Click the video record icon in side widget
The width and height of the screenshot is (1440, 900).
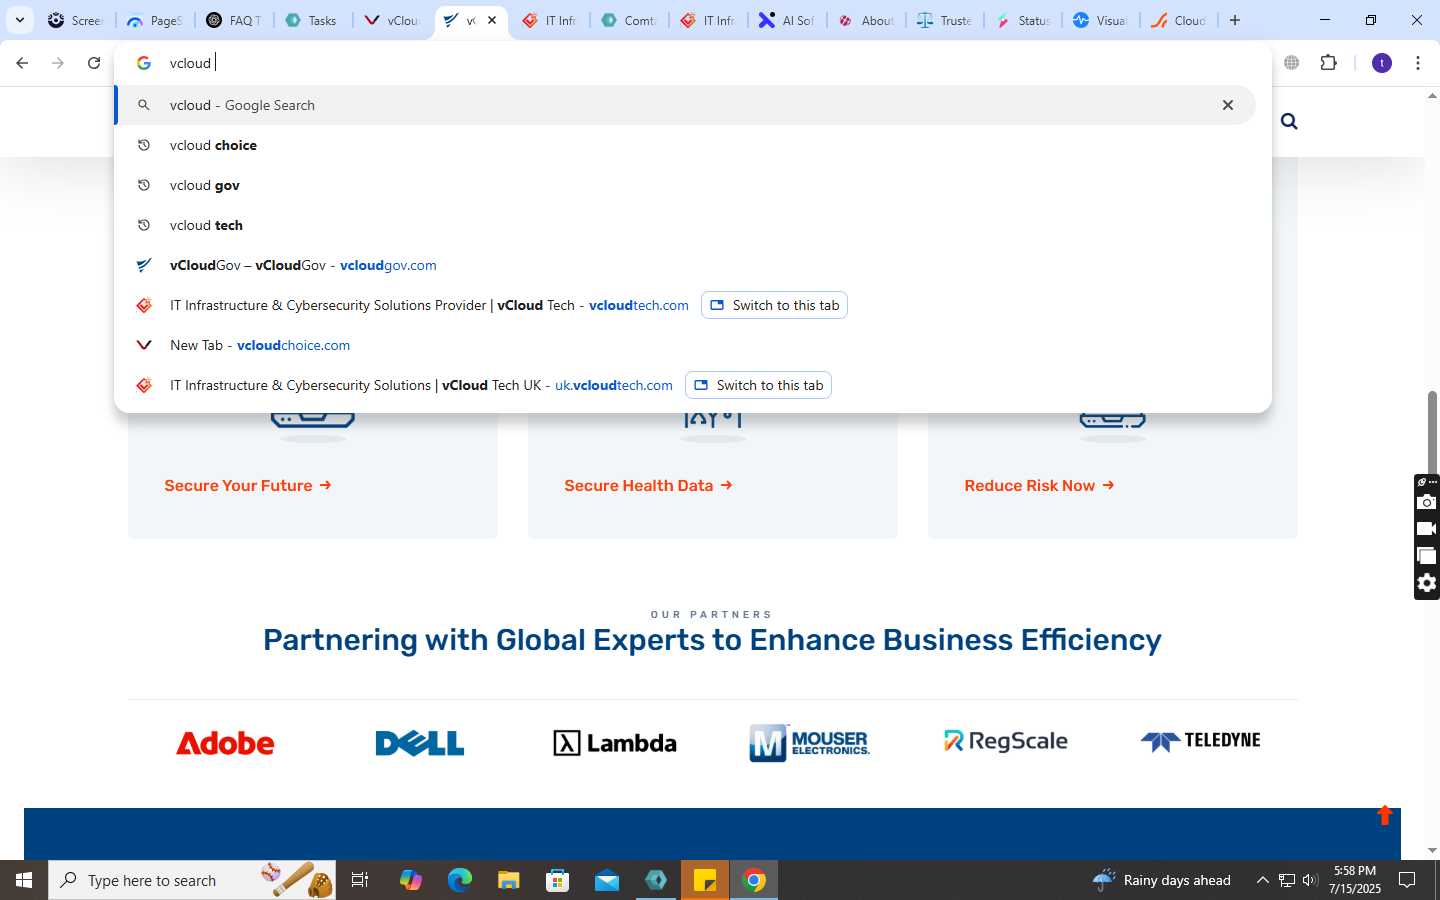[1427, 529]
